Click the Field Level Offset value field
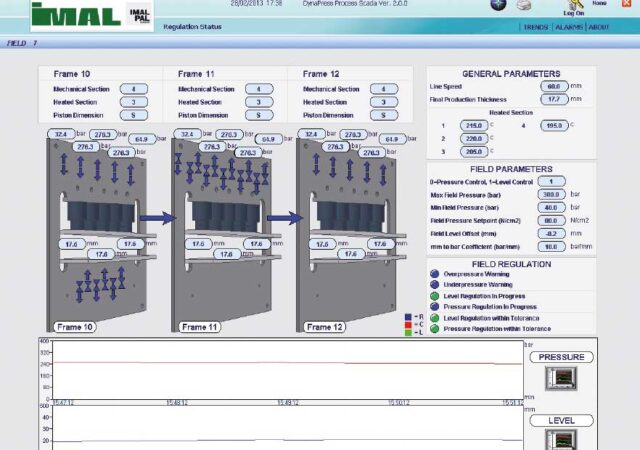Image resolution: width=640 pixels, height=450 pixels. [550, 233]
